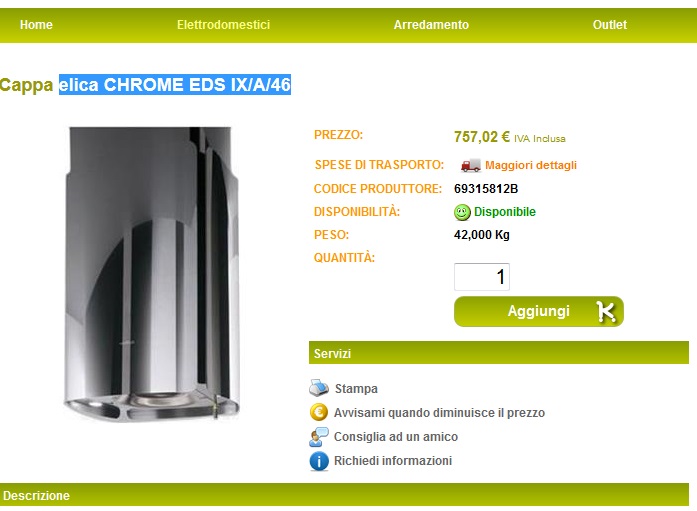Go to the Arredamento section
This screenshot has height=511, width=697.
(x=431, y=25)
